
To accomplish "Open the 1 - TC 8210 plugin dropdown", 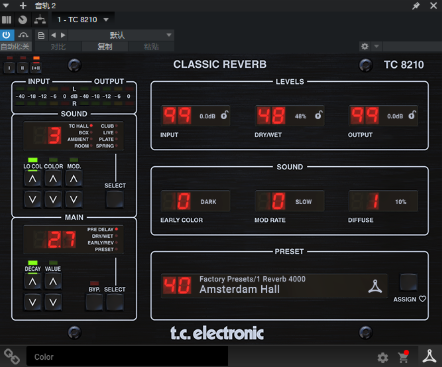I will tap(83, 20).
